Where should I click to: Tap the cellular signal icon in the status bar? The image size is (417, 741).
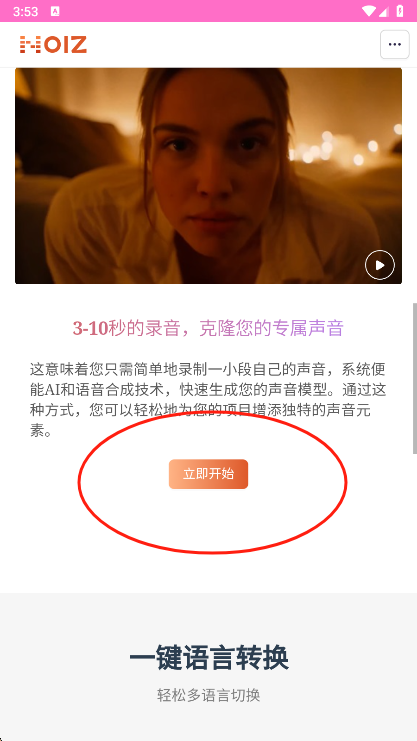pyautogui.click(x=384, y=11)
